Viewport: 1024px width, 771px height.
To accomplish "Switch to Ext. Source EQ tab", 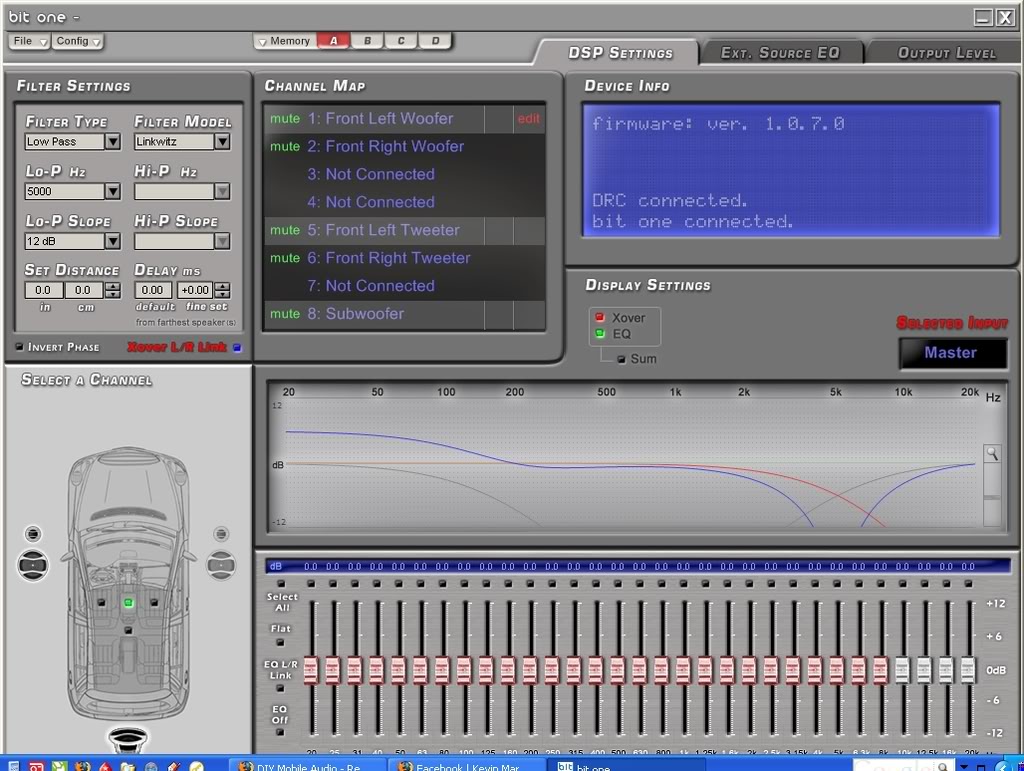I will (x=780, y=53).
